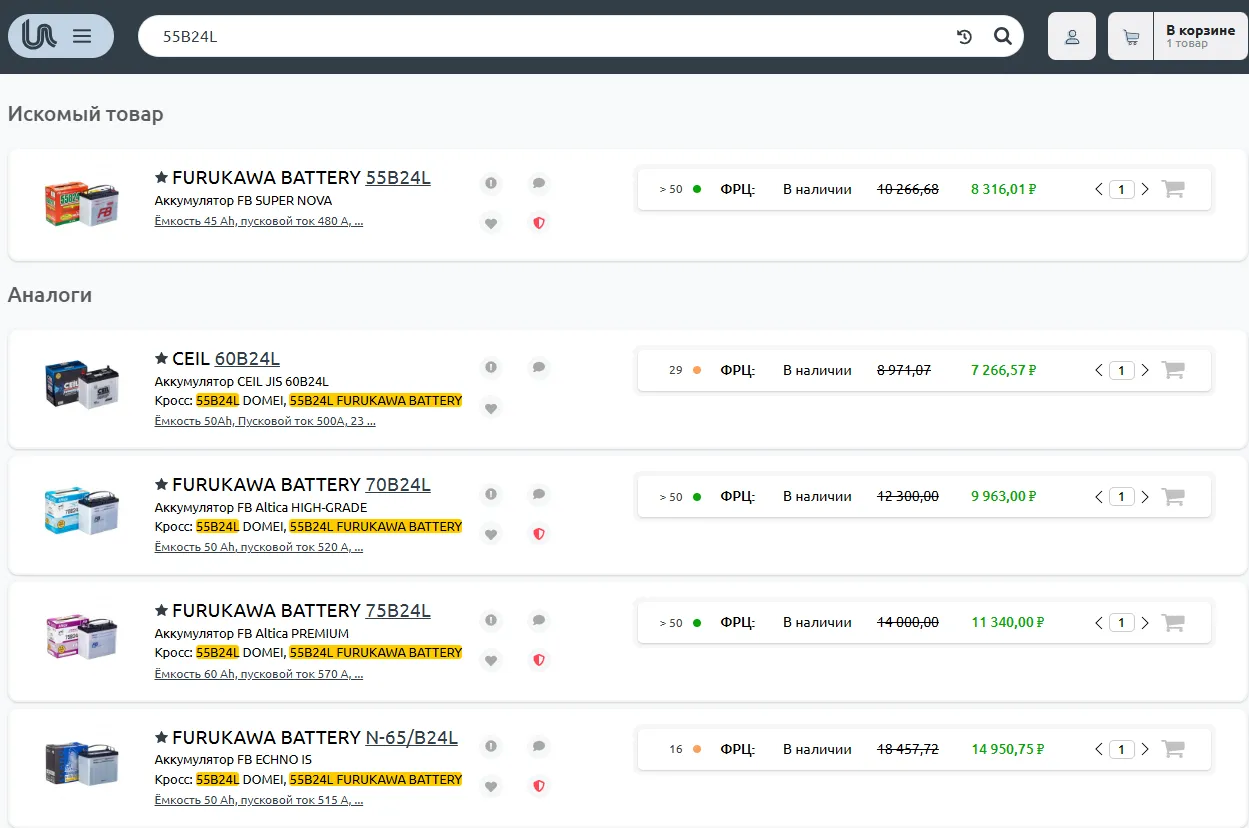Open the user account profile icon
1249x828 pixels.
point(1071,37)
